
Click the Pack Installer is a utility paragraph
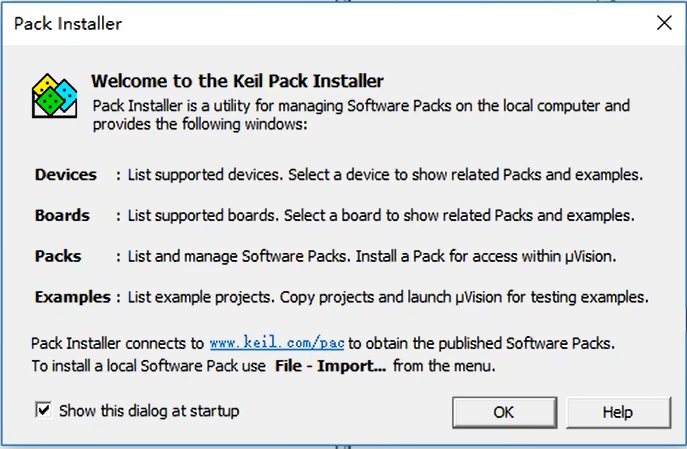pos(361,115)
